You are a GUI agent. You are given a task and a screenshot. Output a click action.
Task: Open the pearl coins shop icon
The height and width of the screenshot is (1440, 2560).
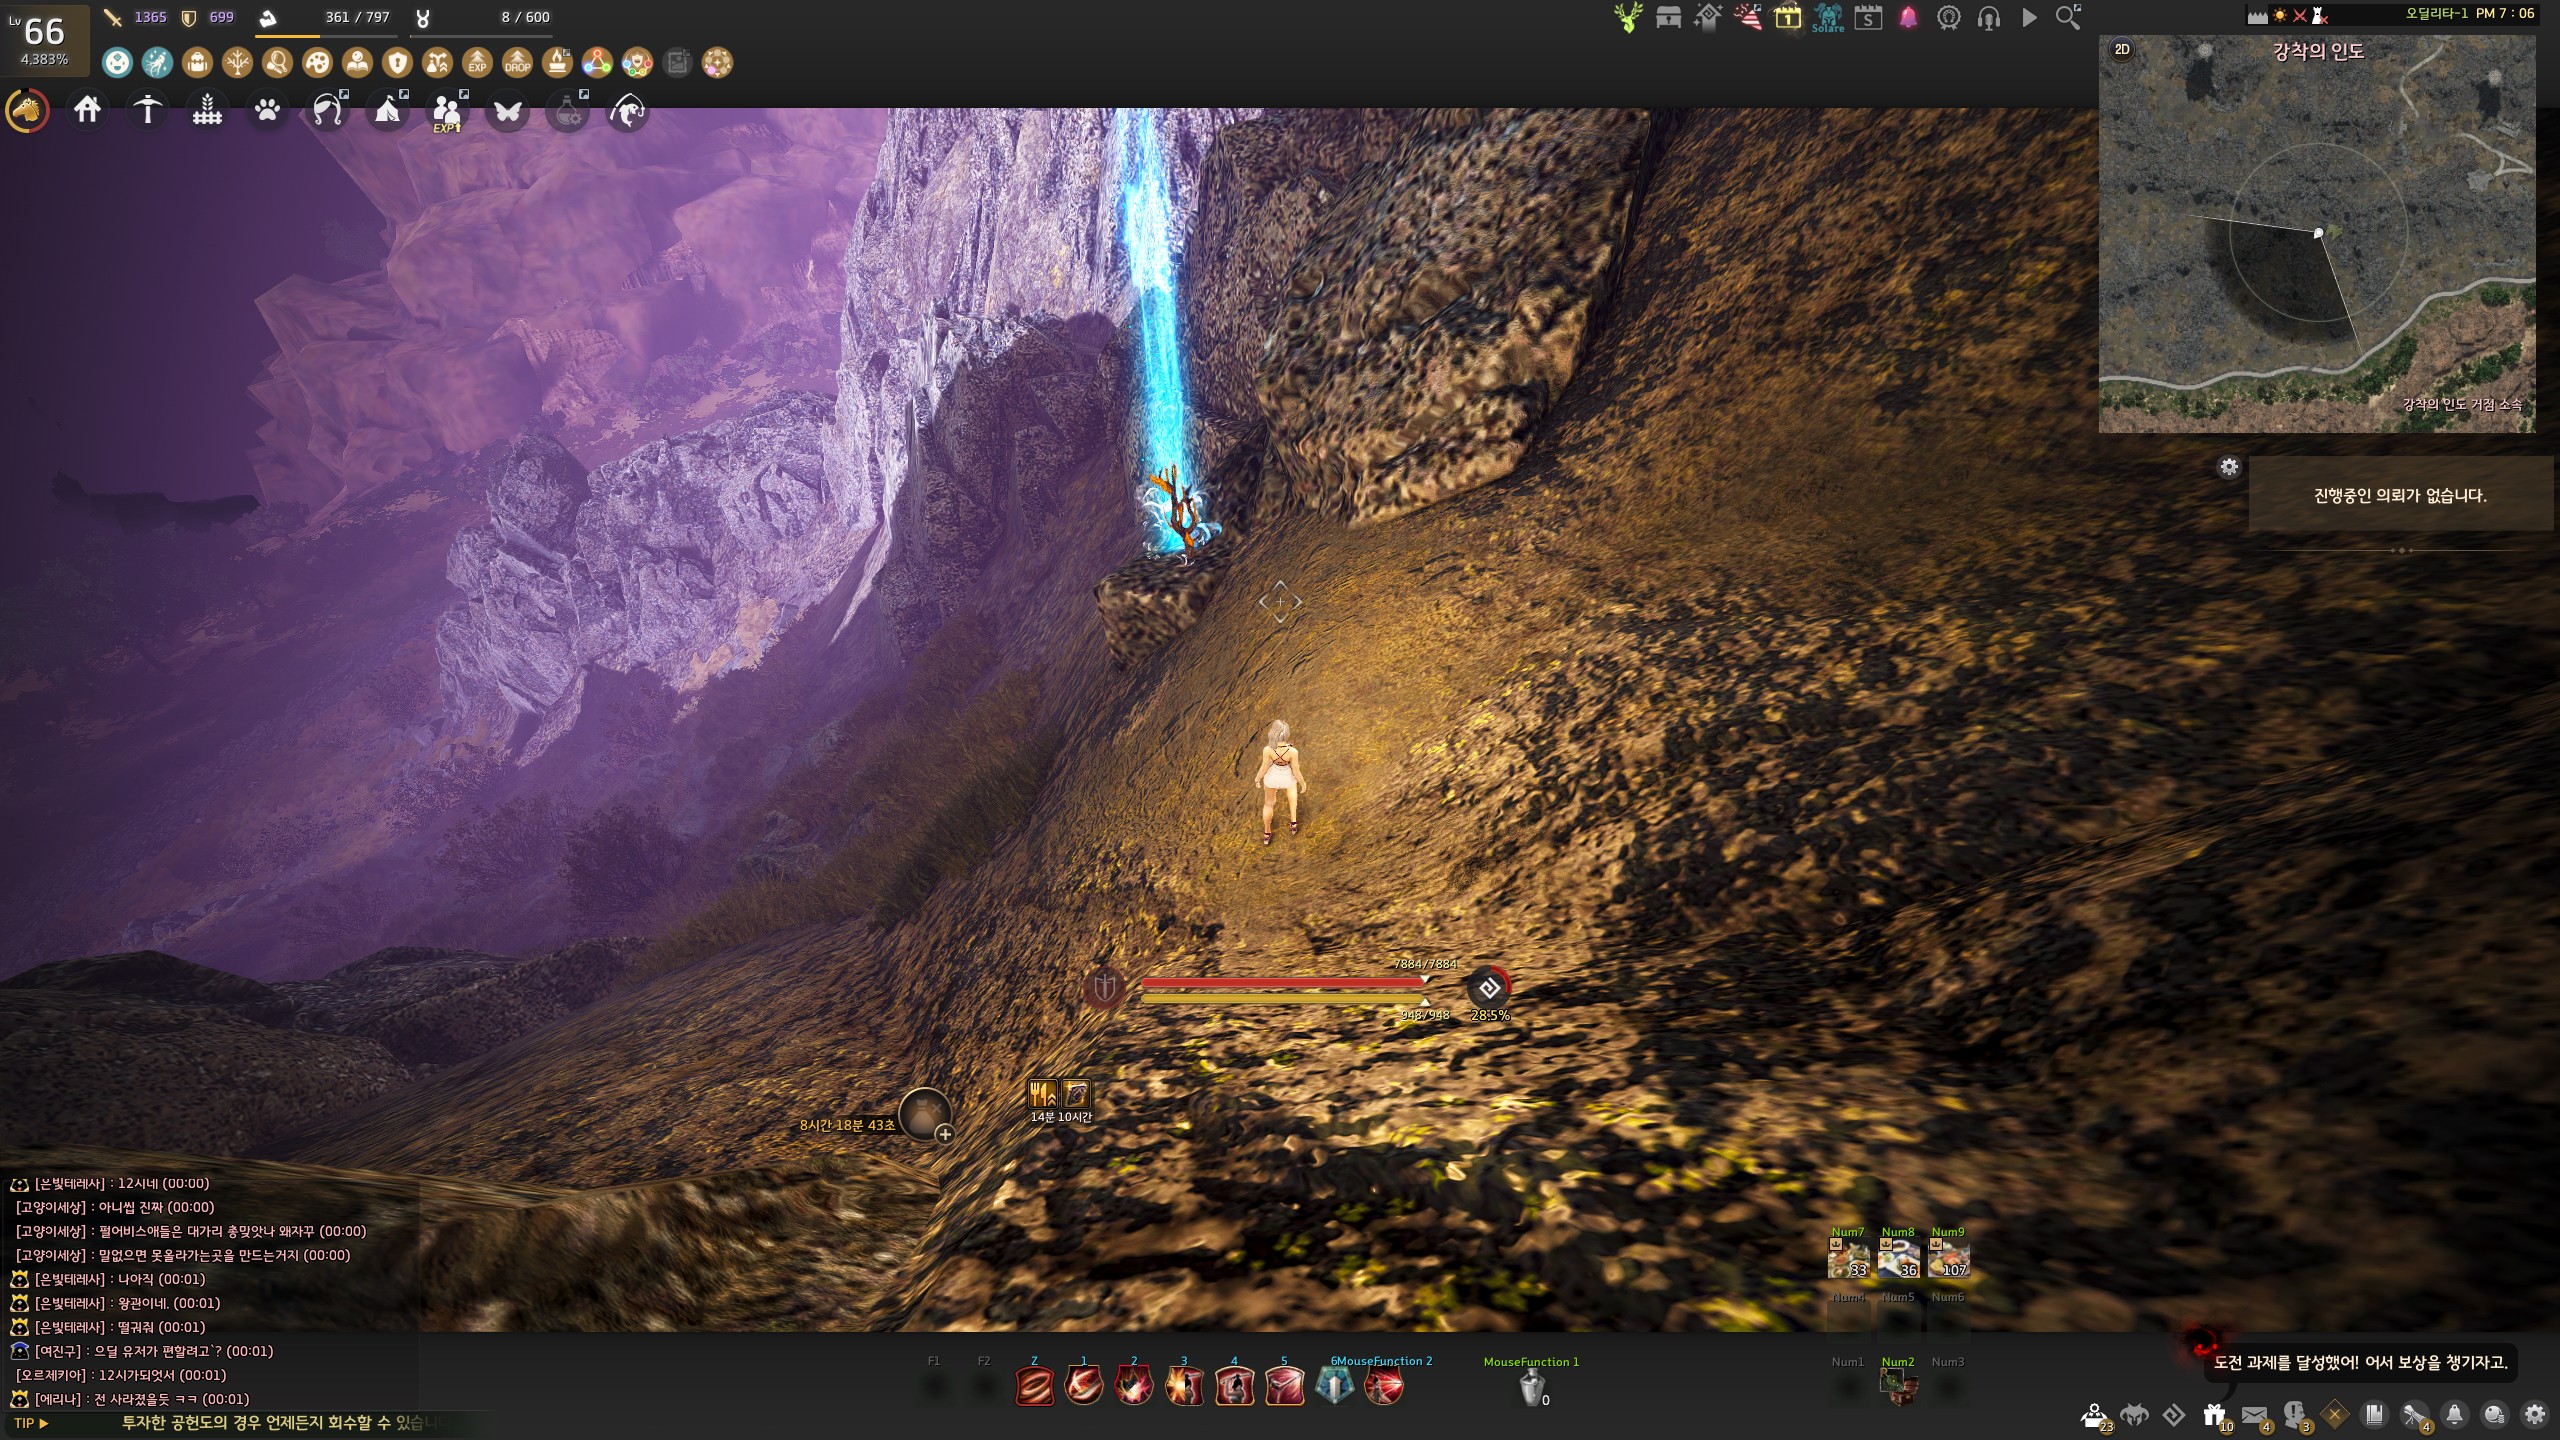[2494, 1415]
